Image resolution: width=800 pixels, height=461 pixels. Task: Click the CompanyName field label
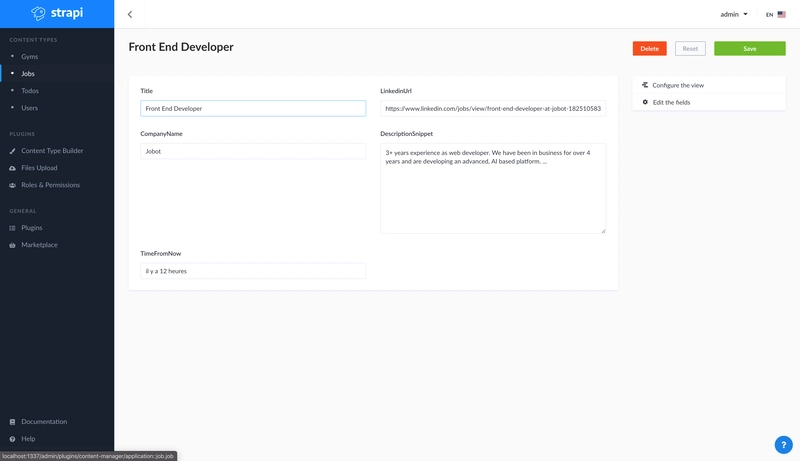(161, 134)
